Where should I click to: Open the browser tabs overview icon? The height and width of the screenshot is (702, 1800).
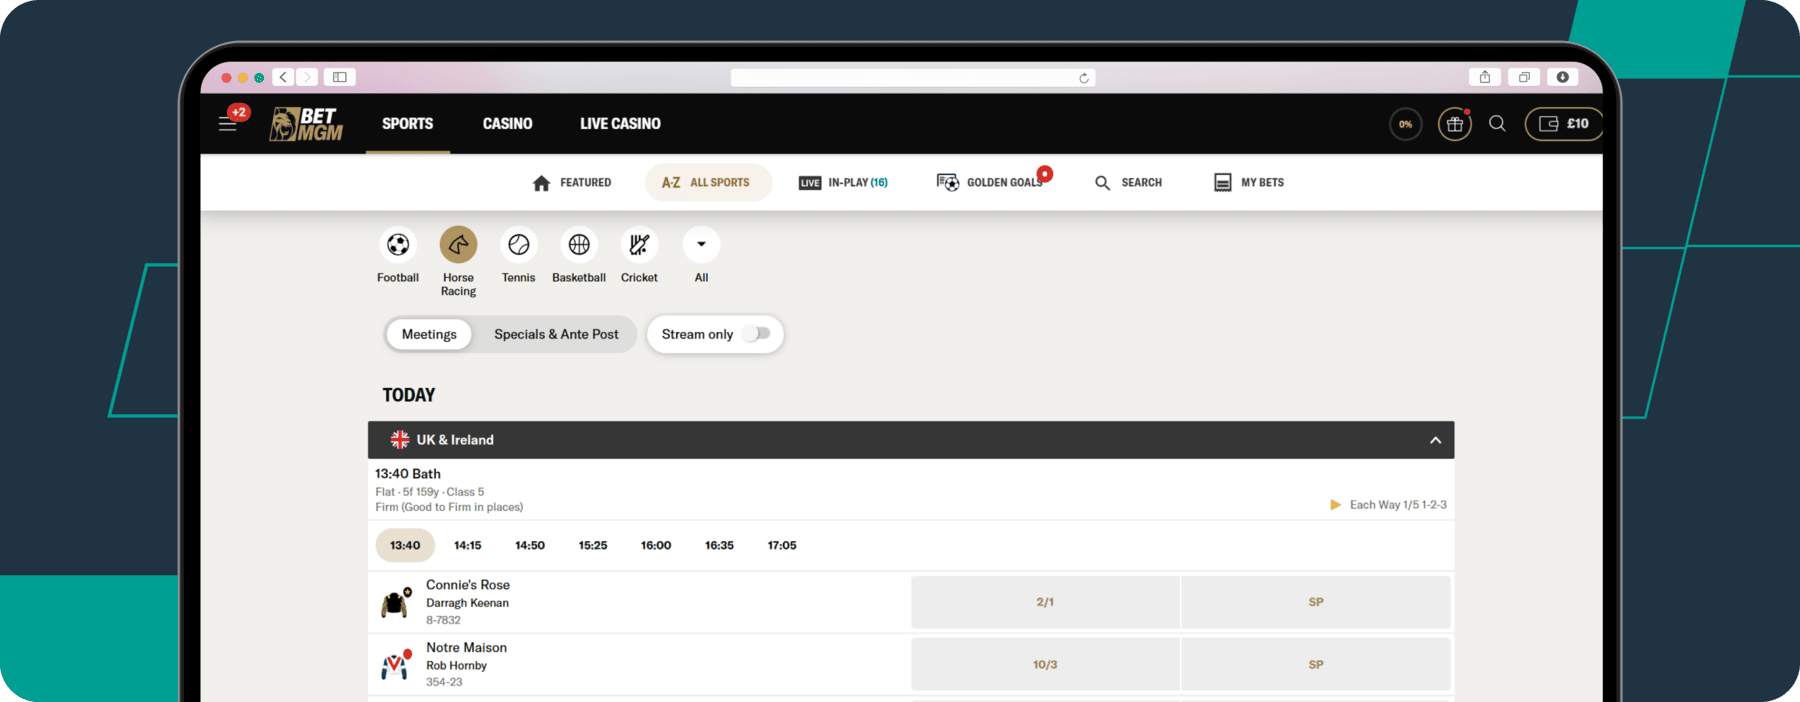coord(1524,77)
